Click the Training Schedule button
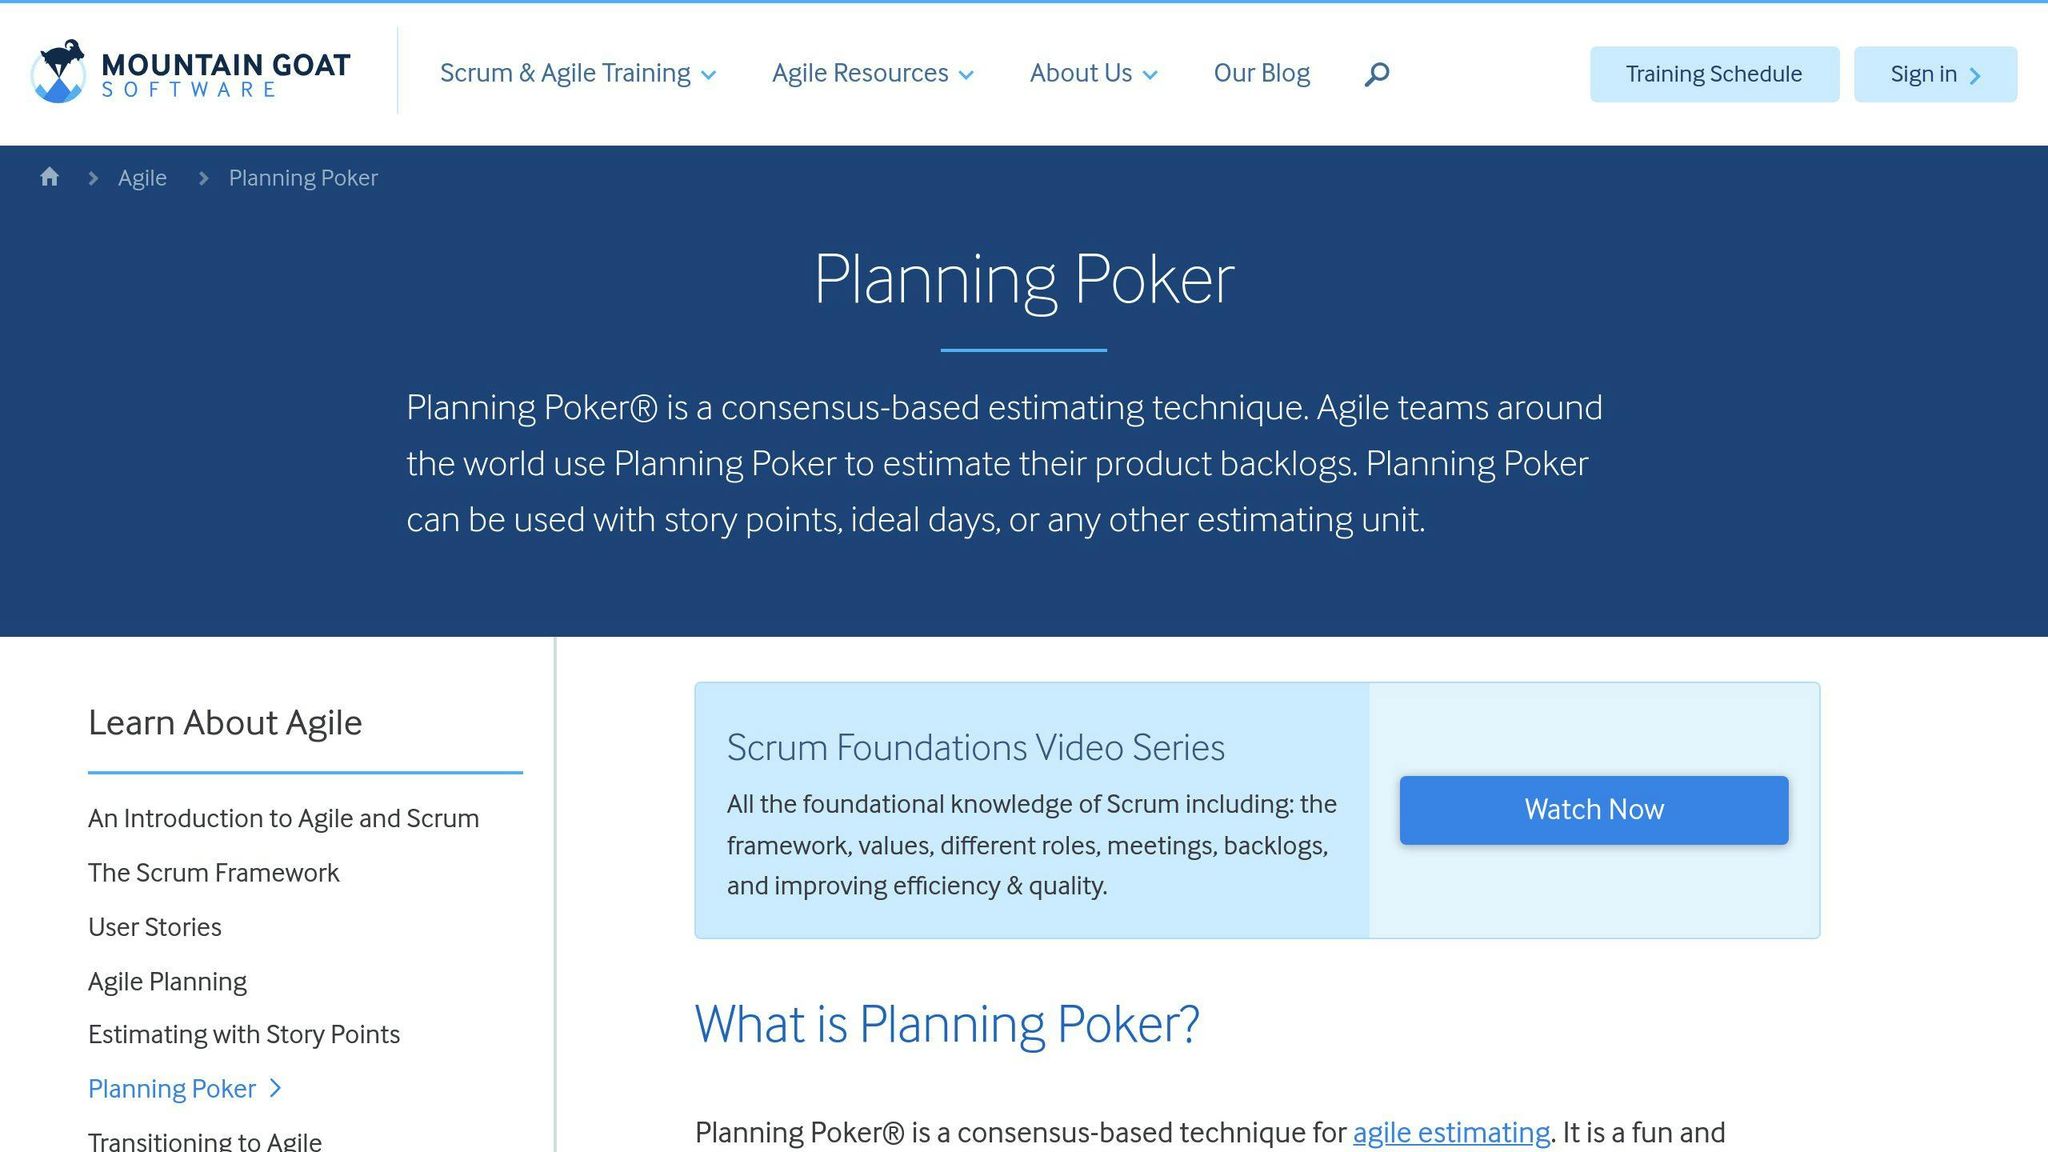The width and height of the screenshot is (2048, 1152). click(x=1714, y=73)
